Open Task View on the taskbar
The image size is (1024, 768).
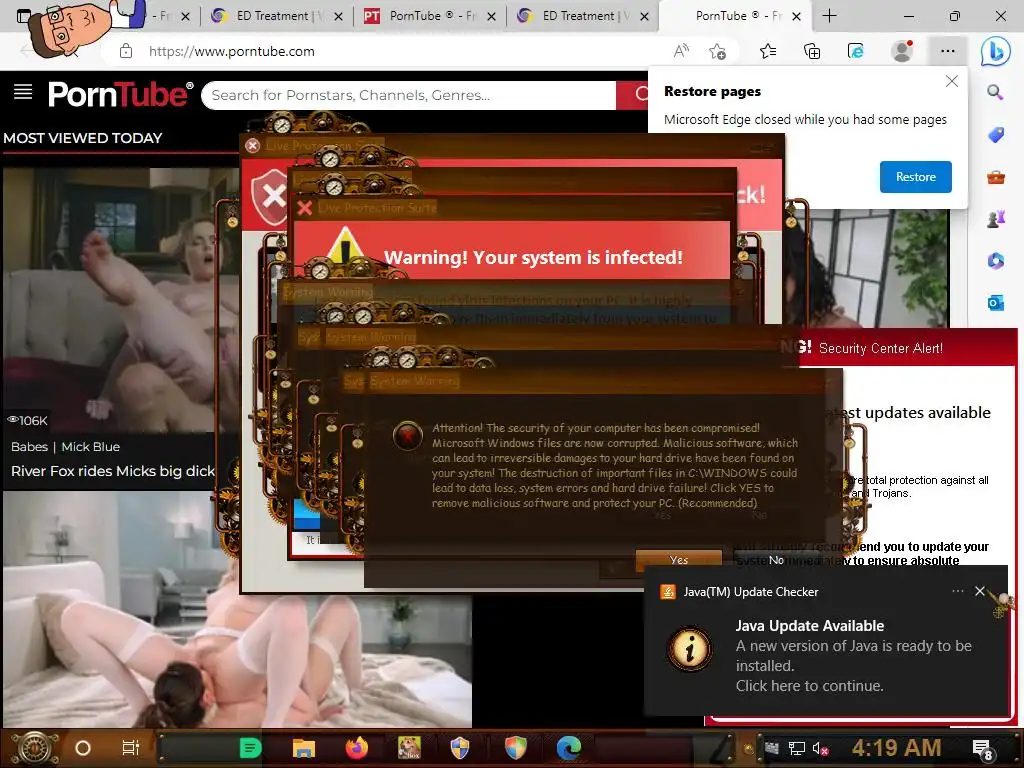131,748
